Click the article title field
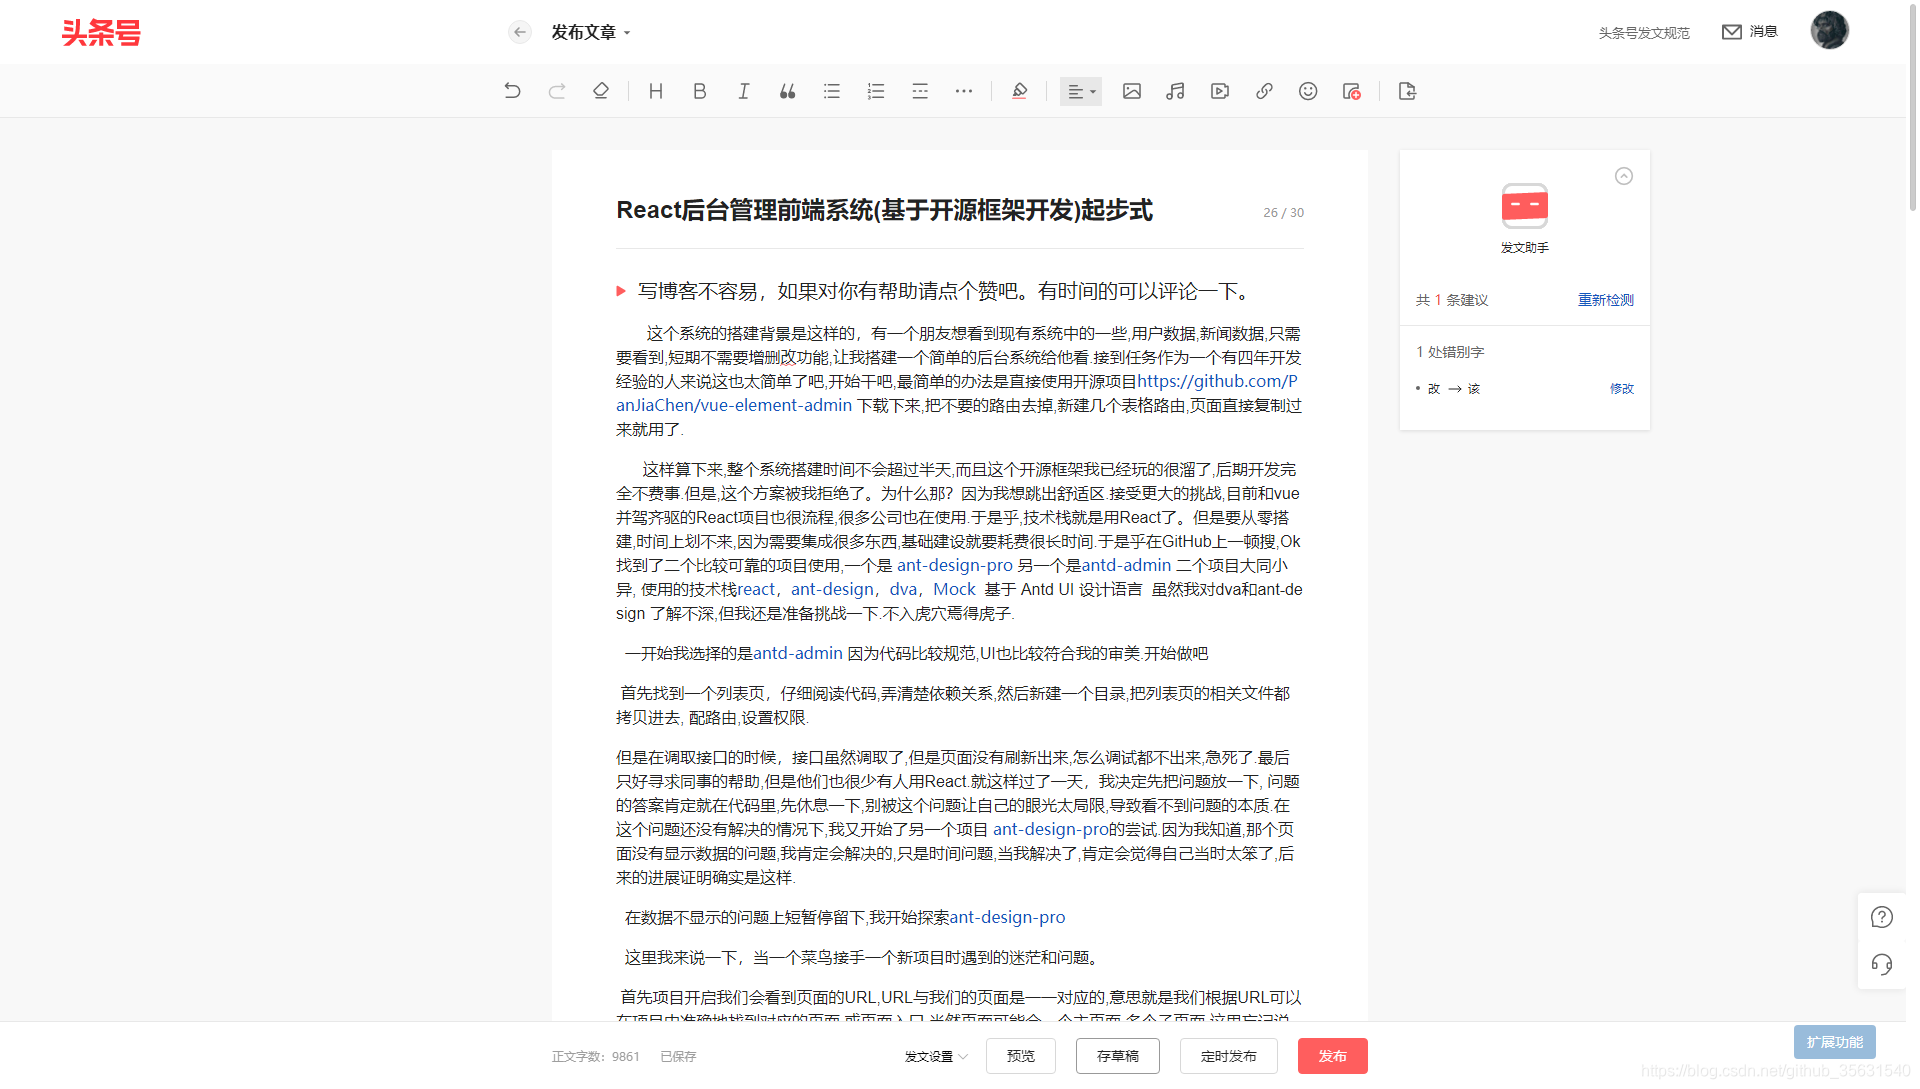Screen dimensions: 1920x1089 pos(884,210)
